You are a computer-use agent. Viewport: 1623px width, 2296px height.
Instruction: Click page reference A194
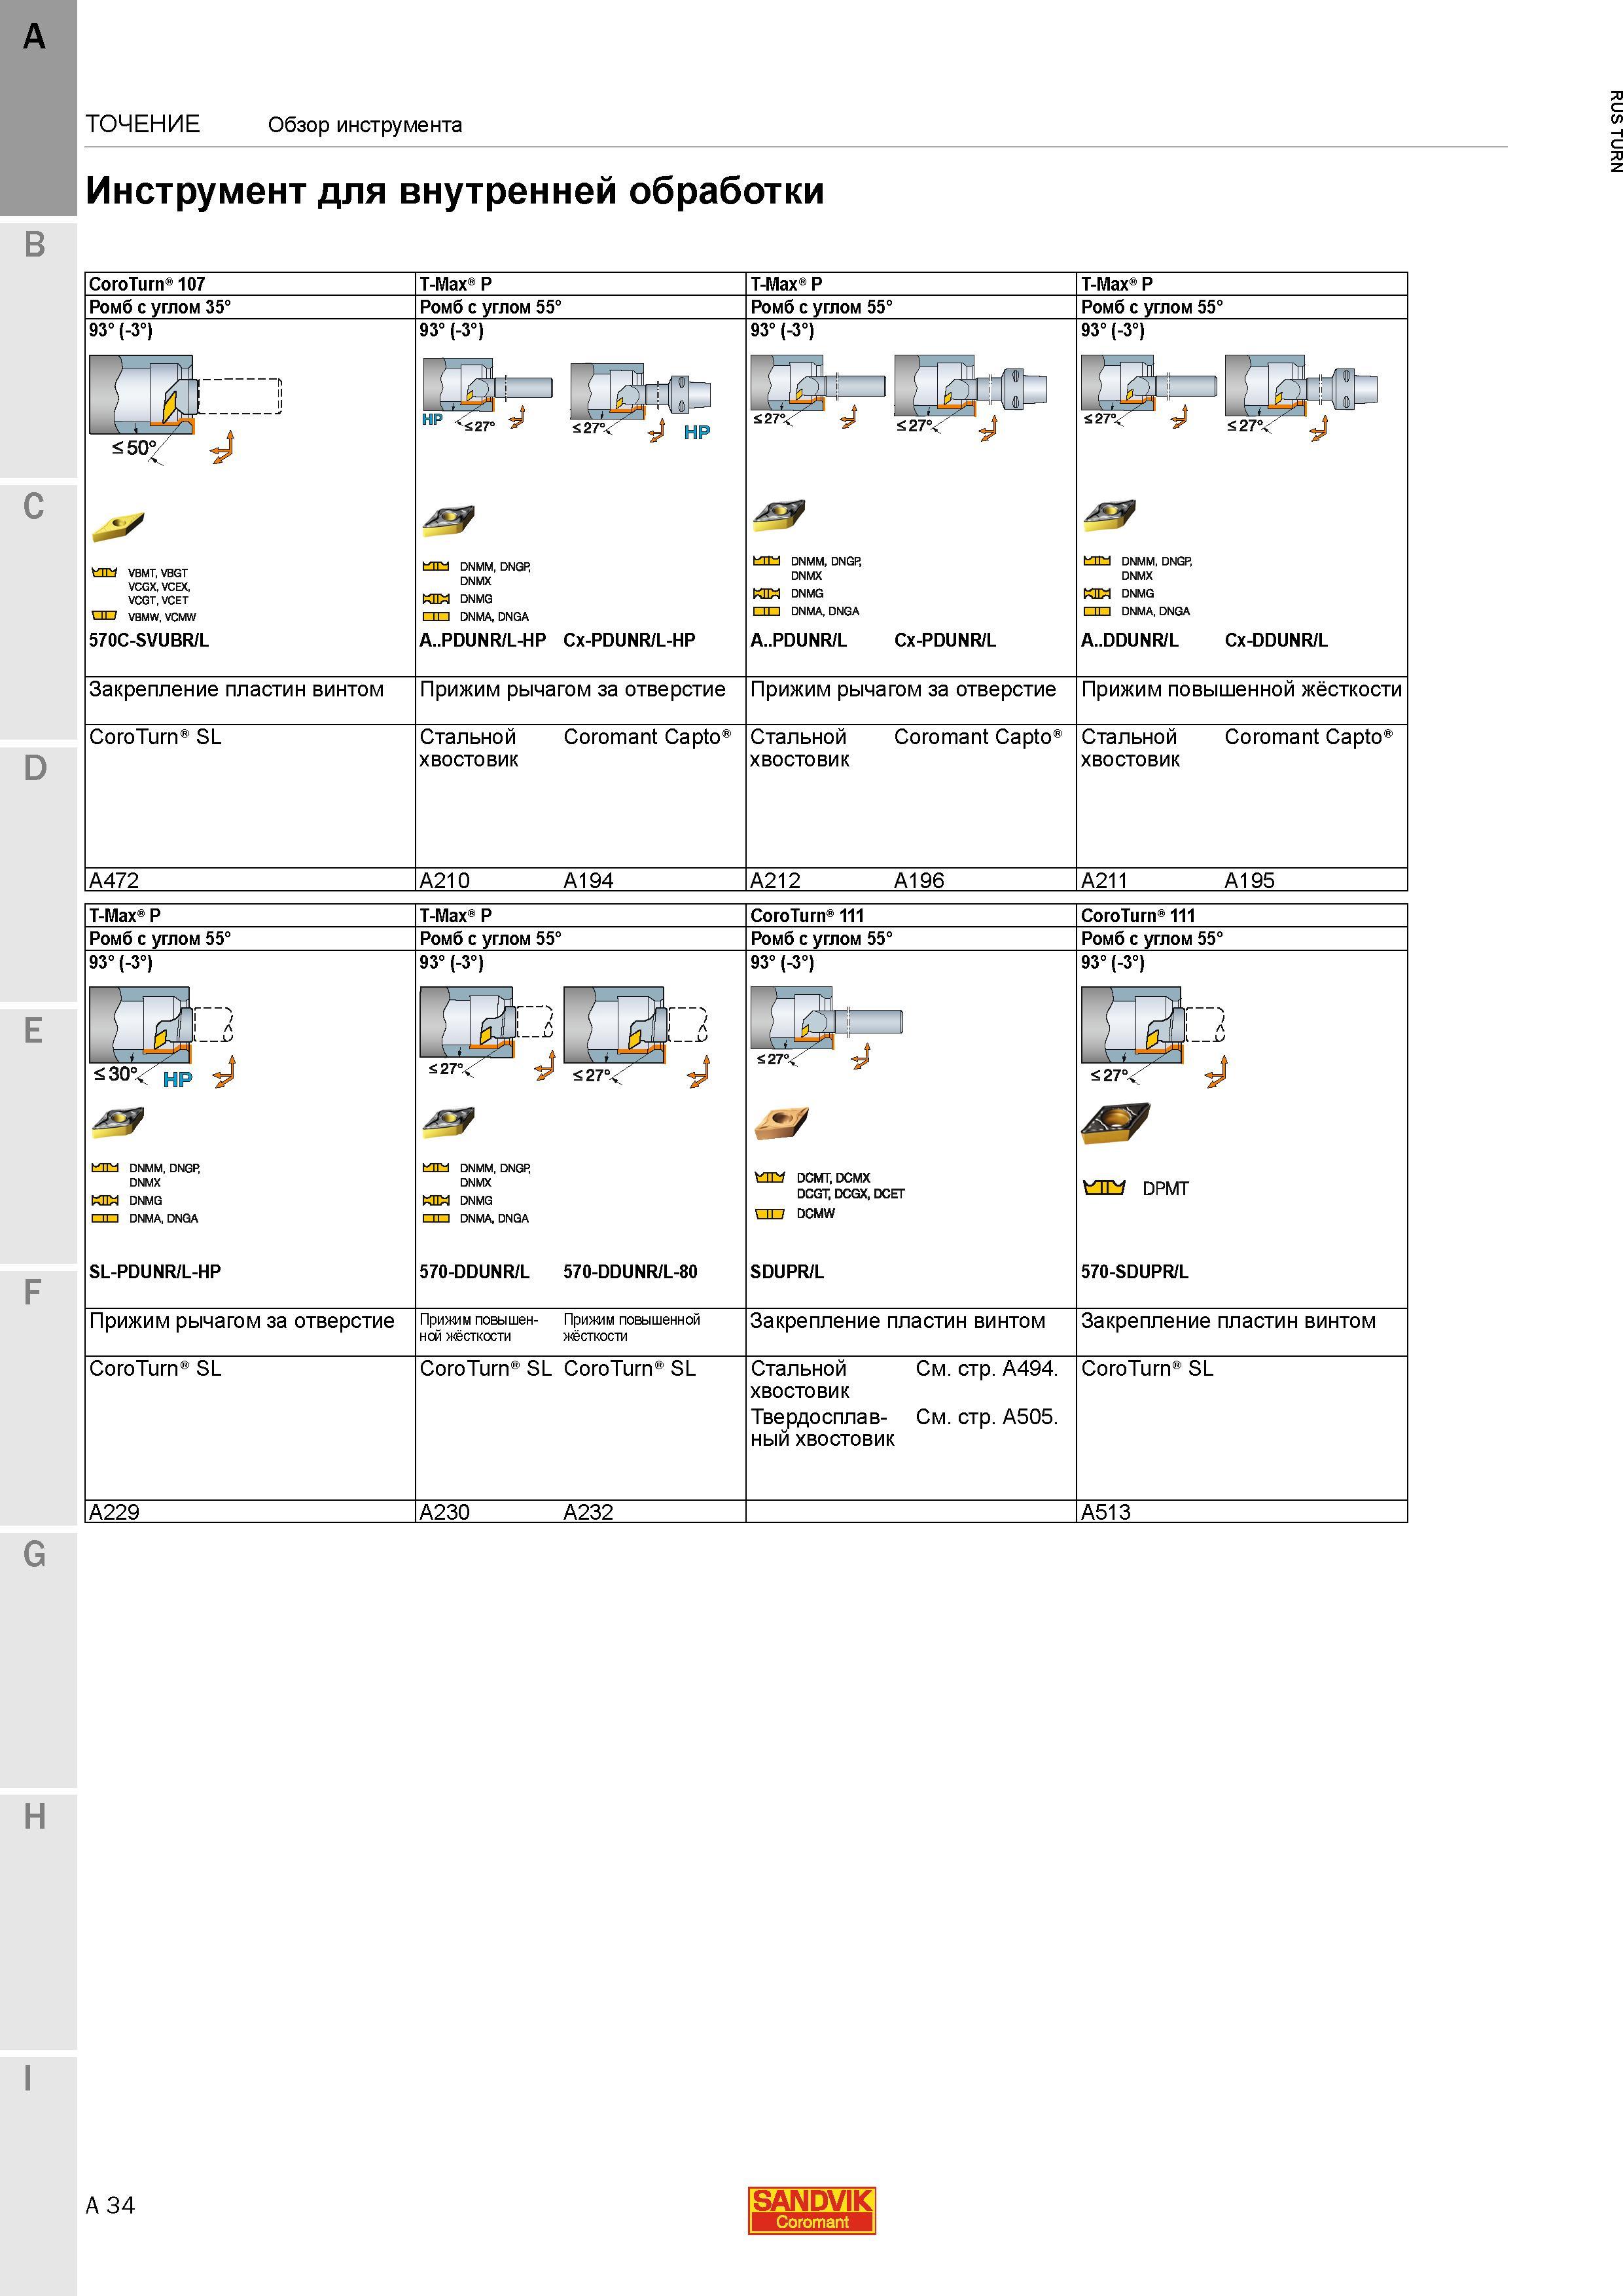[x=588, y=880]
